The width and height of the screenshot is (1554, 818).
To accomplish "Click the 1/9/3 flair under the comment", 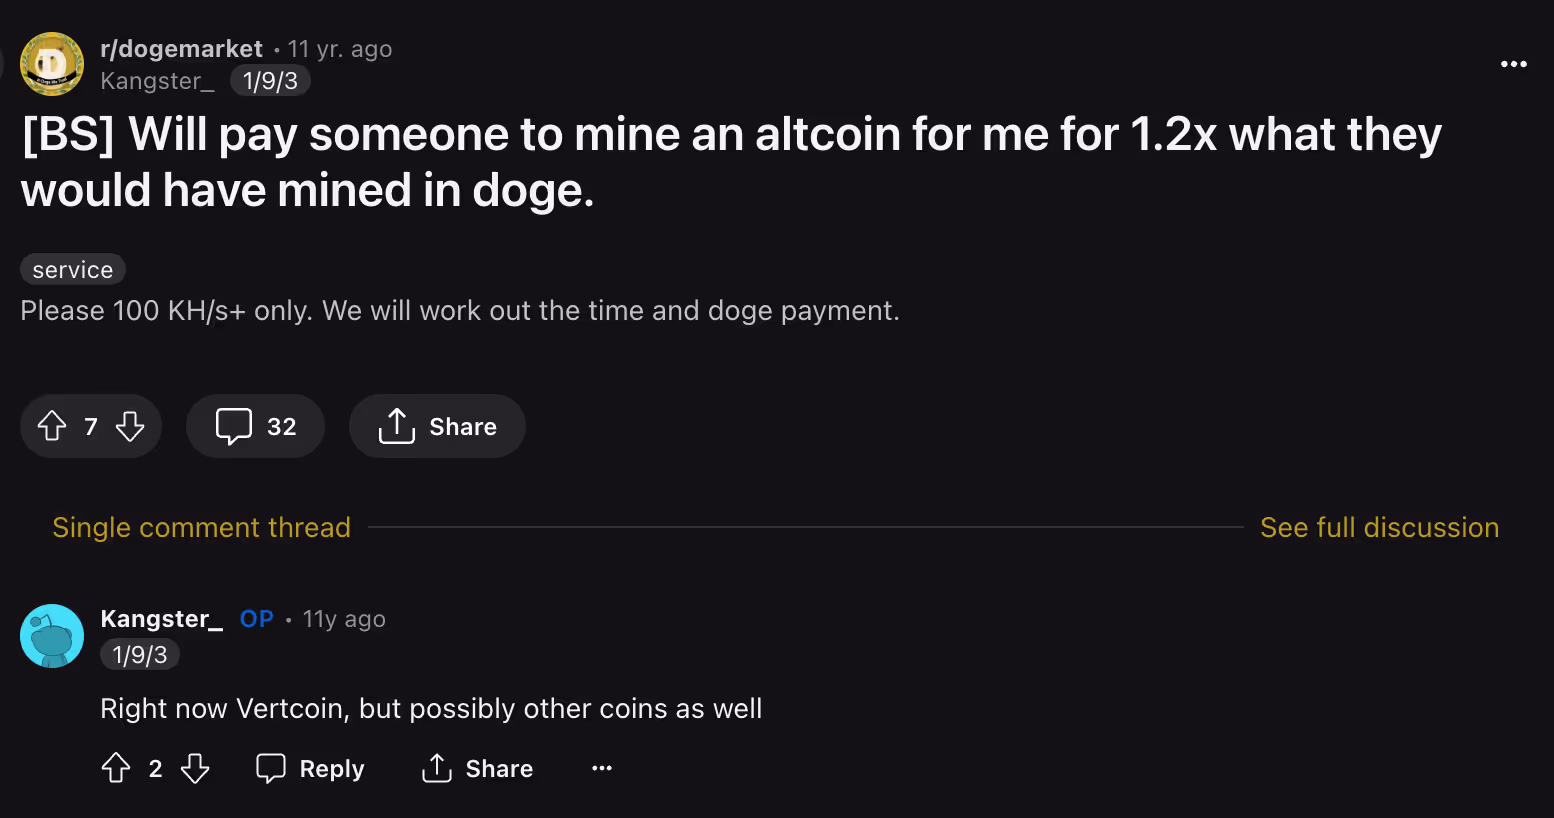I will click(139, 654).
